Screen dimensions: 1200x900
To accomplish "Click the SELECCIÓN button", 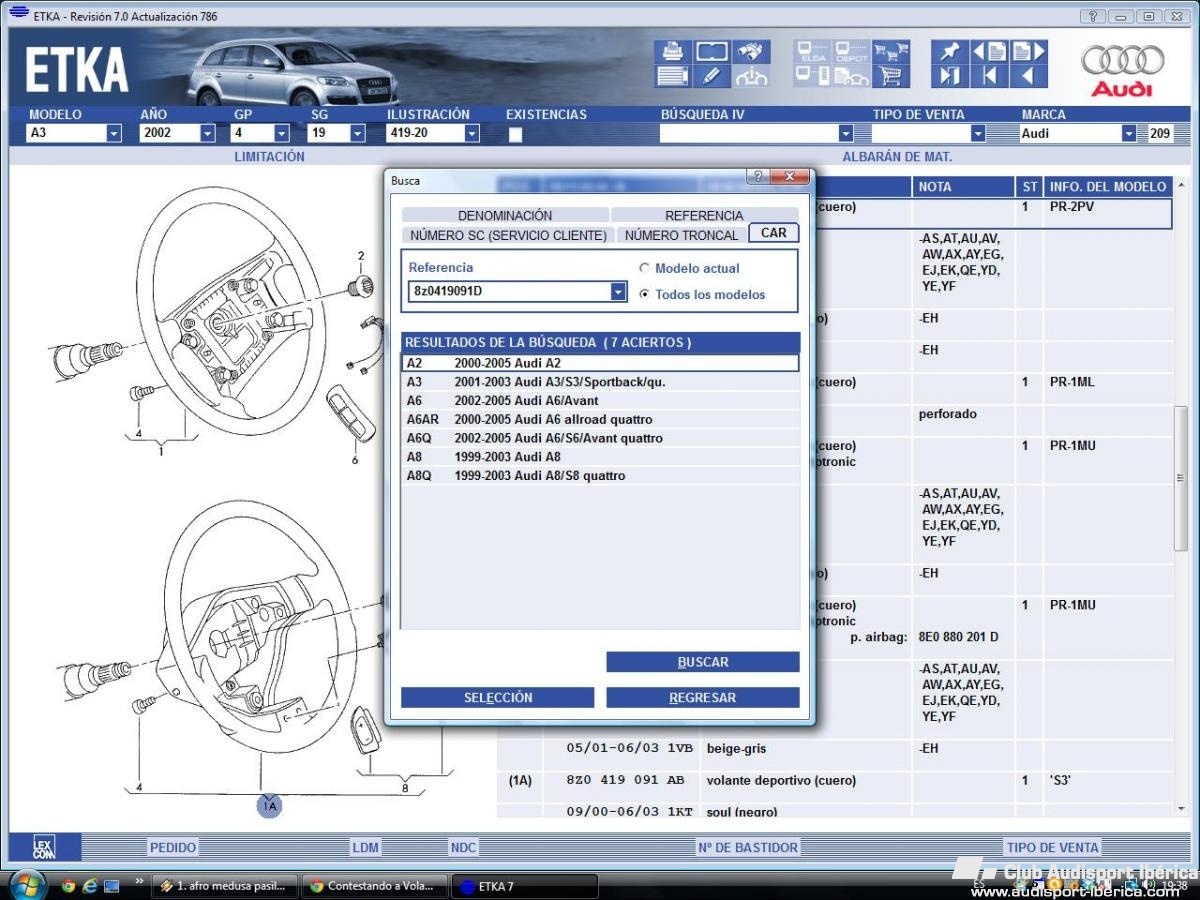I will (x=497, y=697).
